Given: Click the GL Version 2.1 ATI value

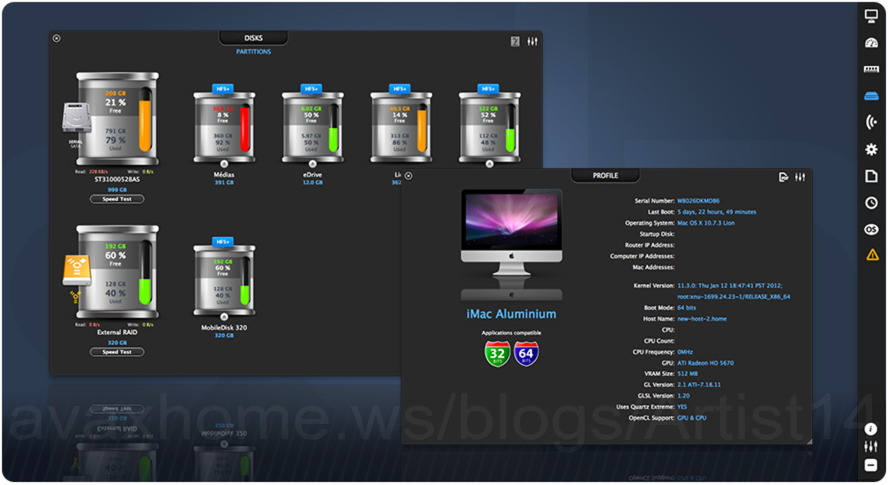Looking at the screenshot, I should (699, 385).
